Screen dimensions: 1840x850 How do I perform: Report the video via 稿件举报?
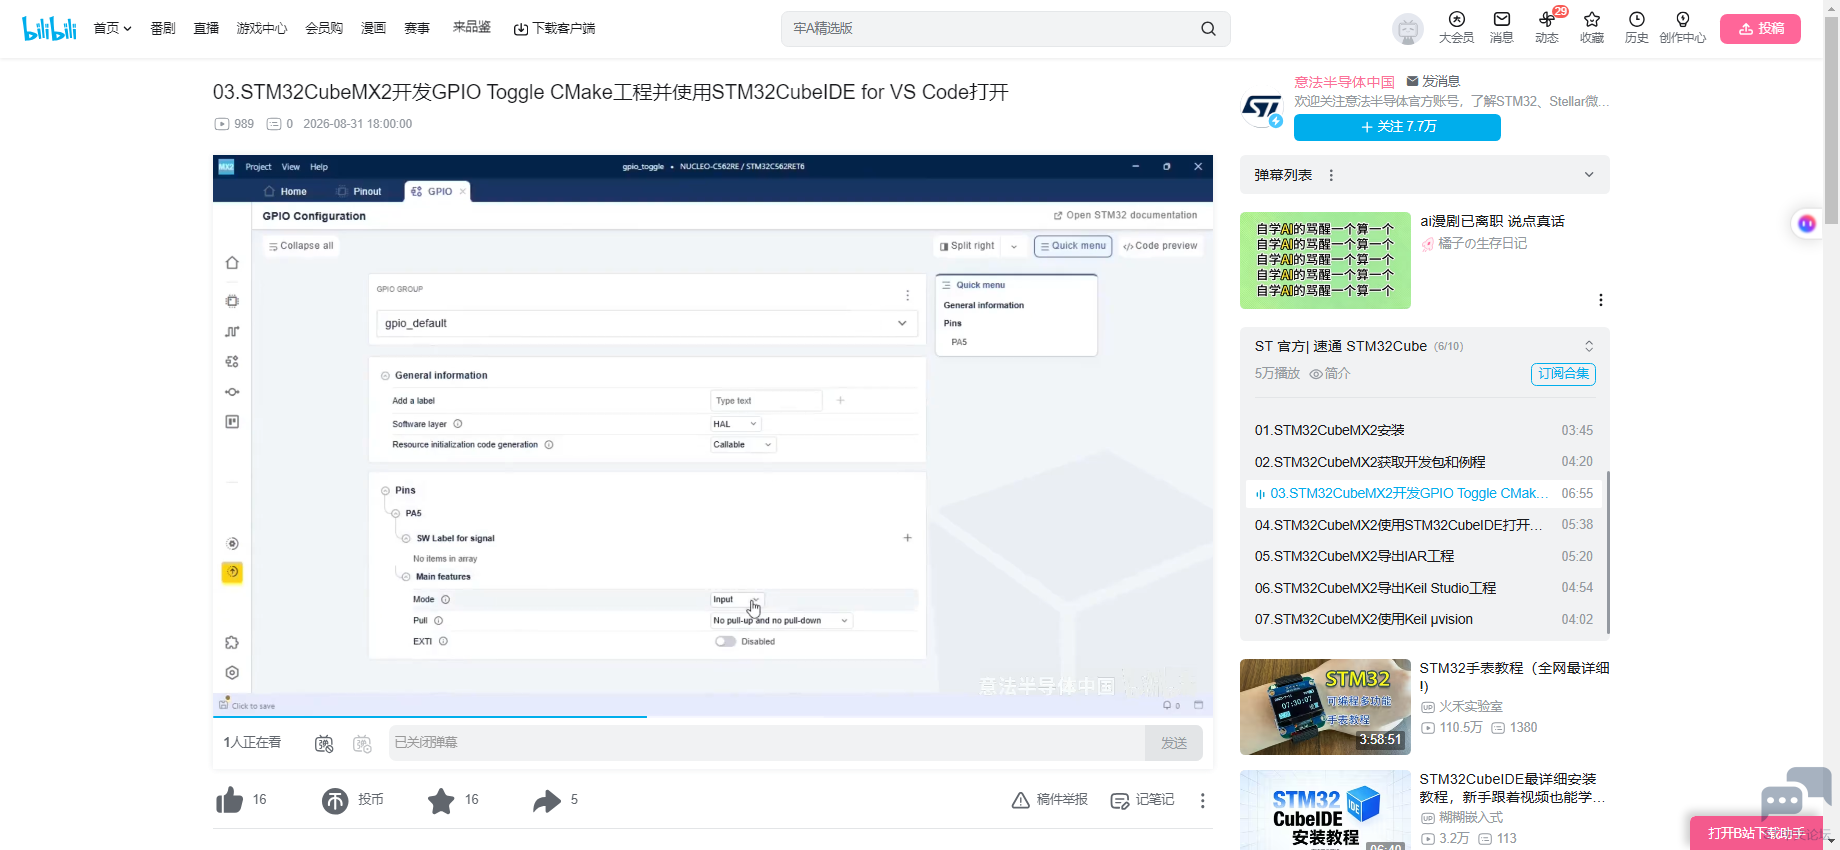(x=1050, y=800)
